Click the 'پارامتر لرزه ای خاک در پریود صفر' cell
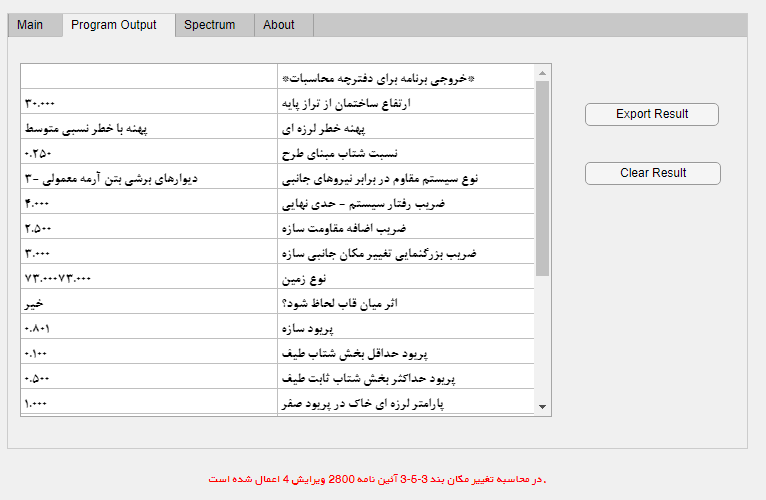The image size is (766, 500). point(406,403)
